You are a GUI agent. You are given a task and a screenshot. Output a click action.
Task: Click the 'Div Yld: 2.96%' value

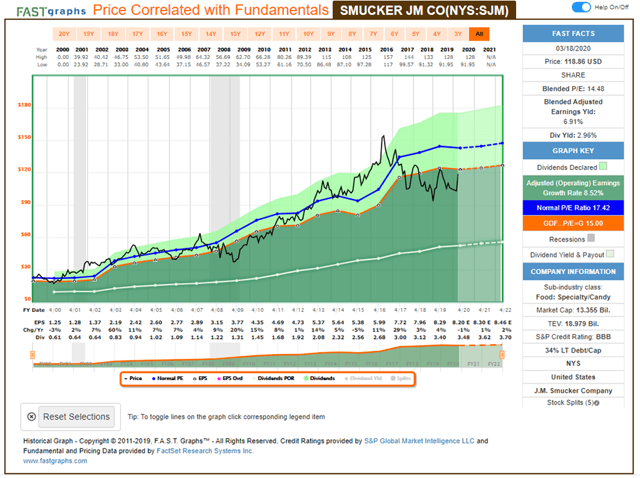(x=575, y=136)
